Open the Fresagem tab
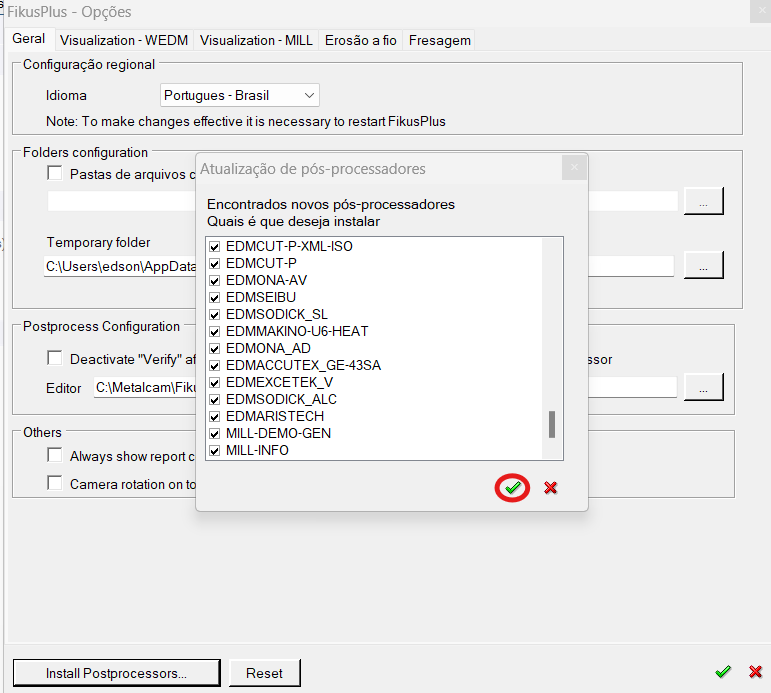The height and width of the screenshot is (693, 771). point(439,40)
